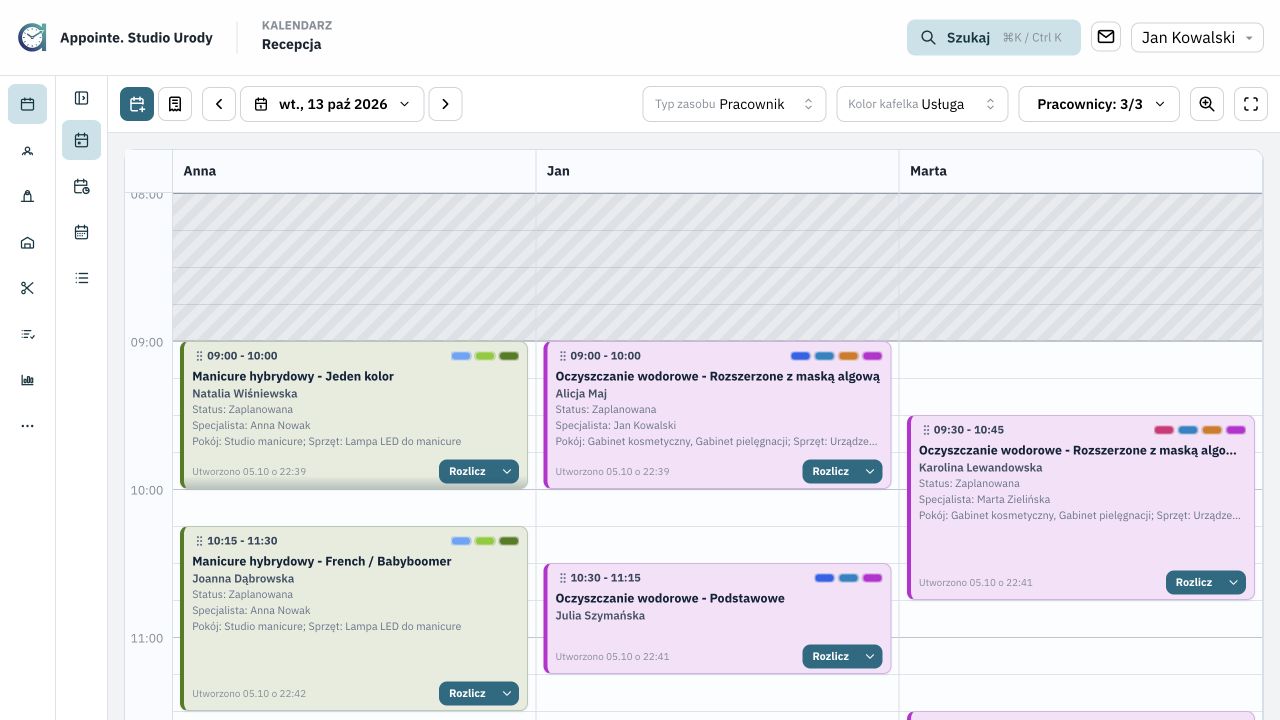
Task: Open the calendar module in the main sidebar
Action: (27, 104)
